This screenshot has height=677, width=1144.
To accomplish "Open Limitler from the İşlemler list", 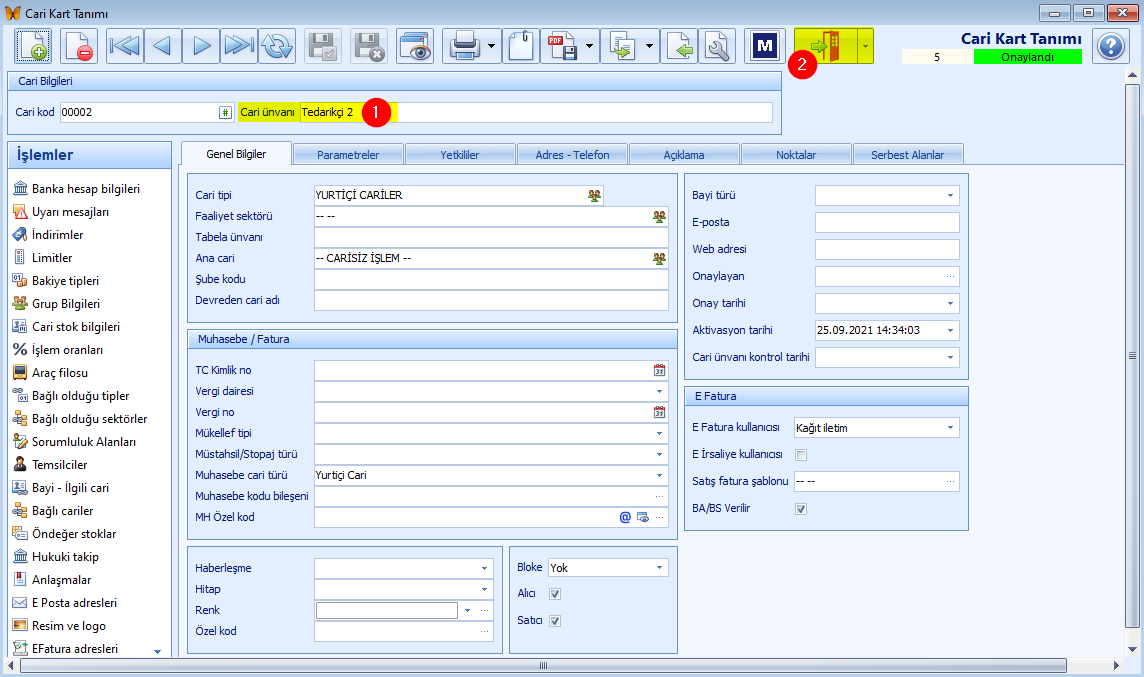I will (x=43, y=258).
